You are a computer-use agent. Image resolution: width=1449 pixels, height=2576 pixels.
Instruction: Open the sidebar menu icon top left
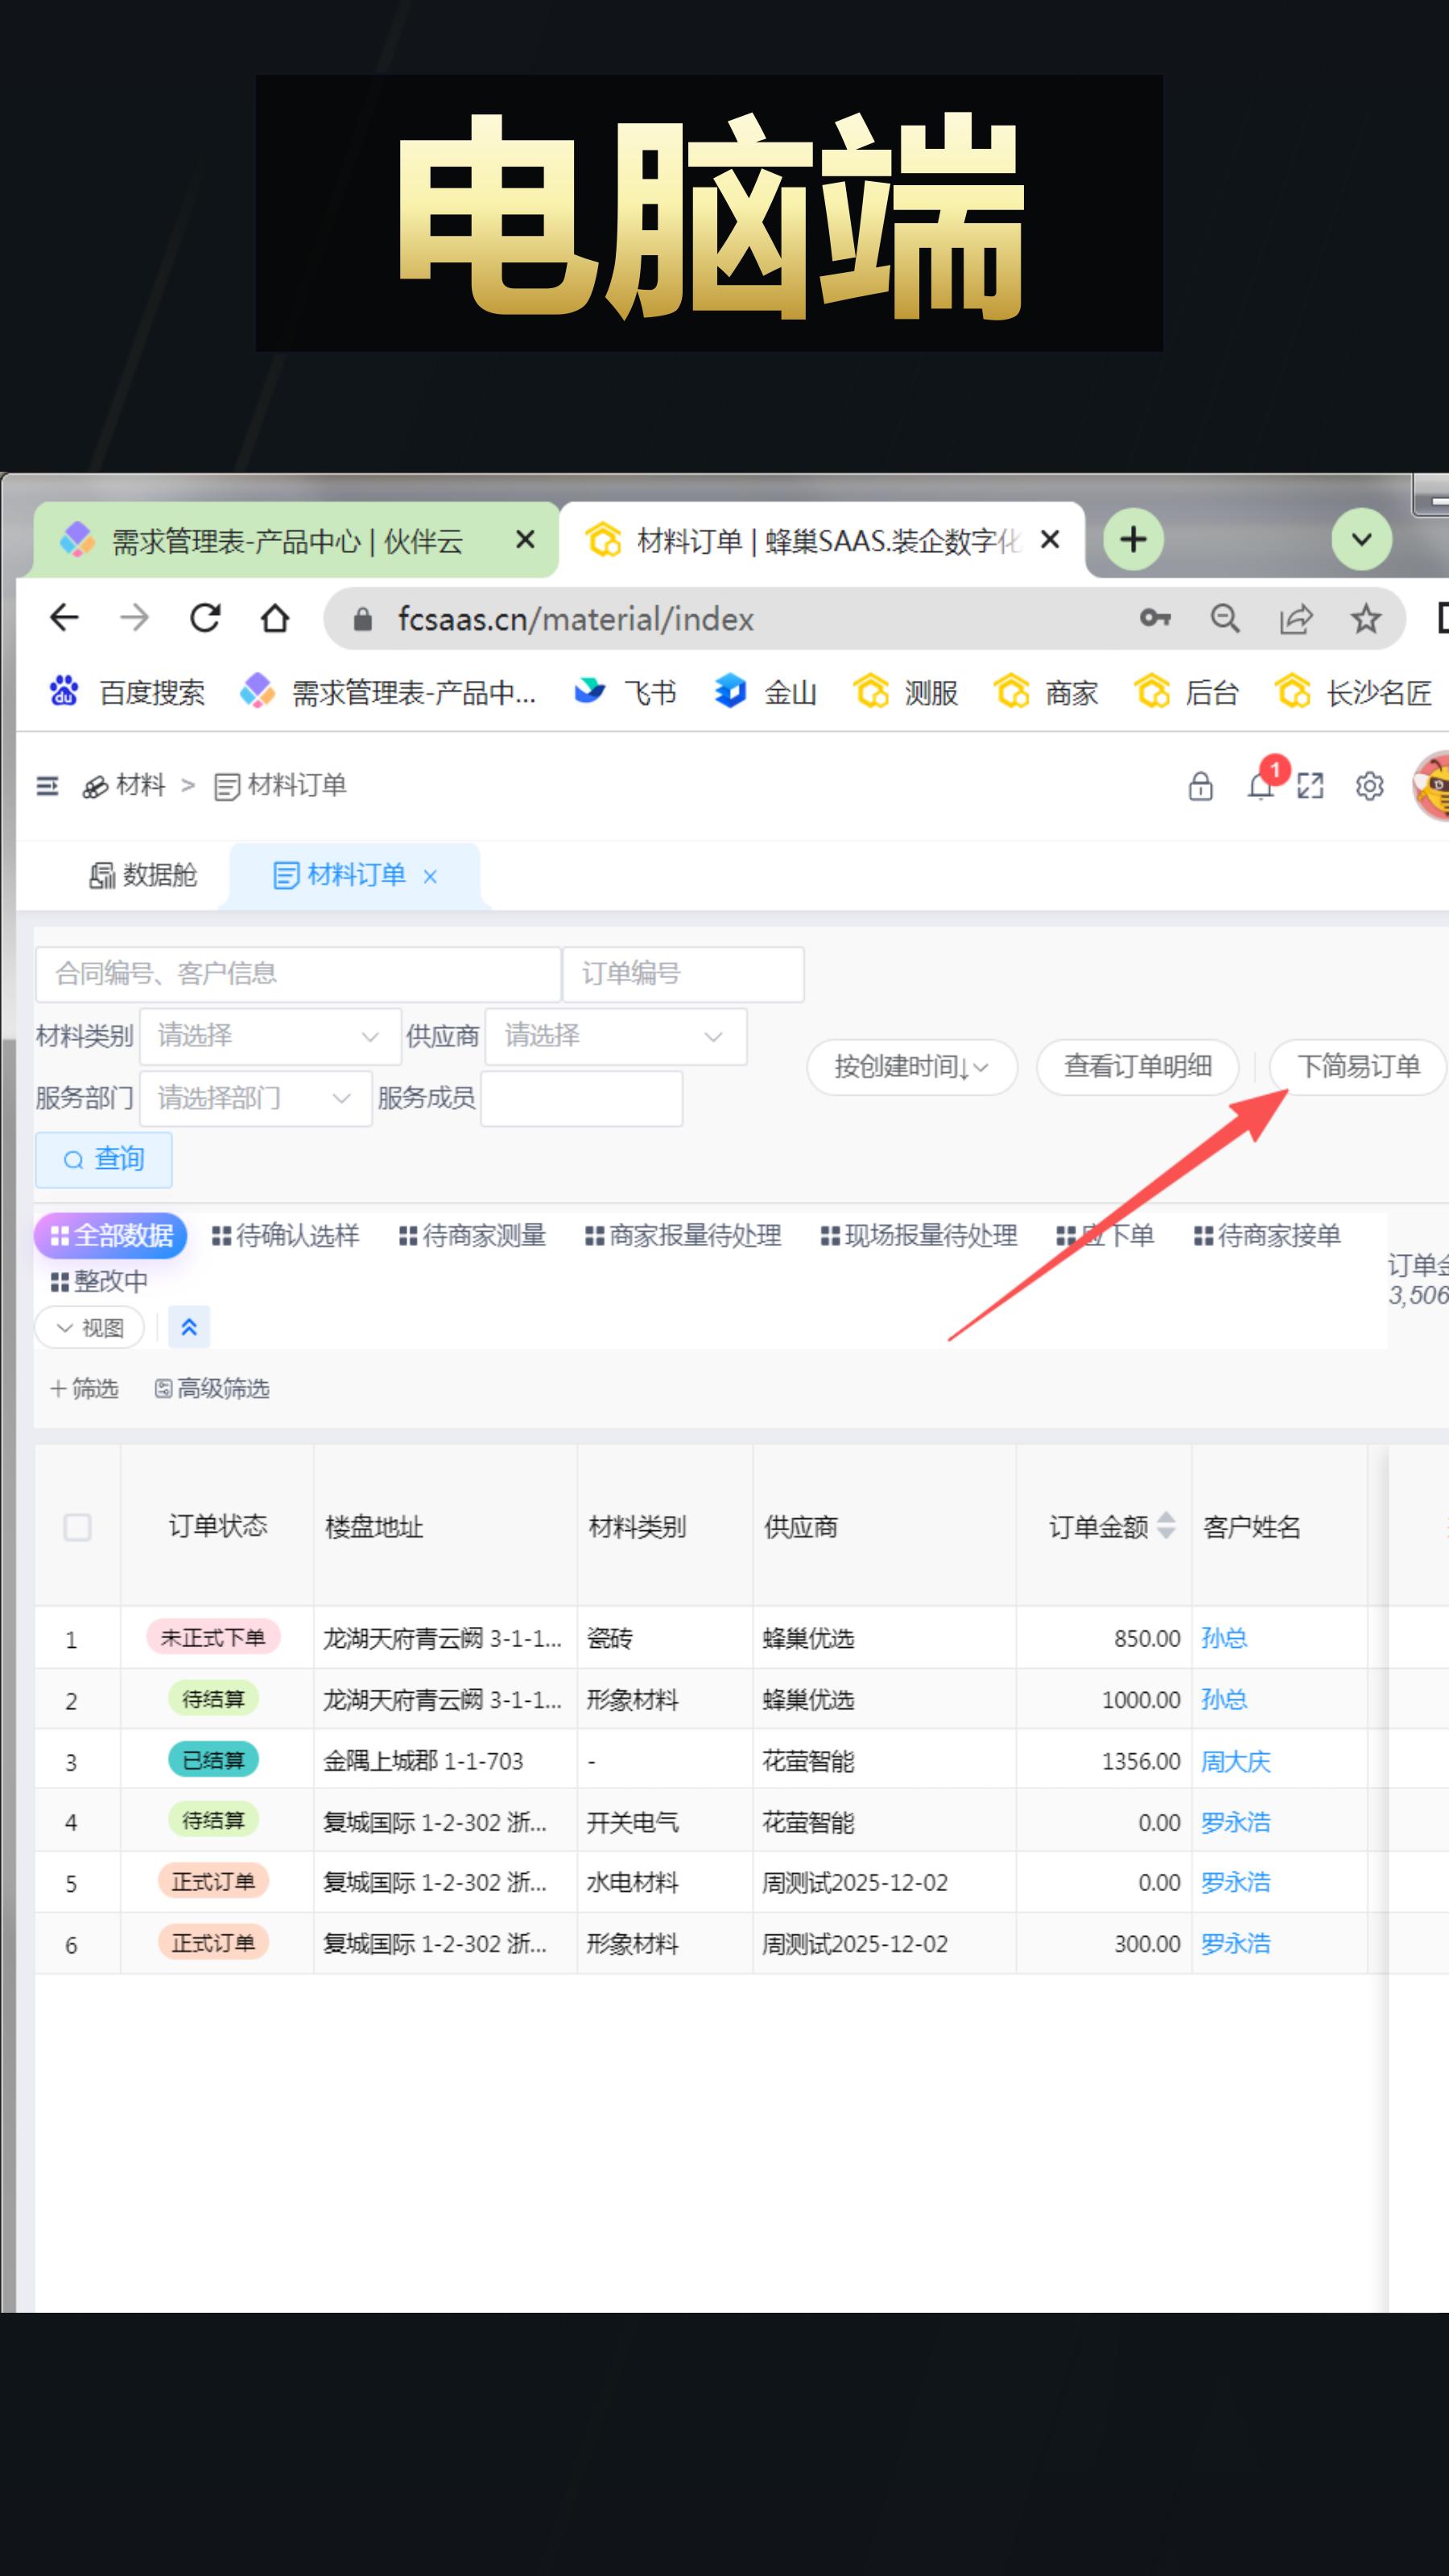click(x=47, y=787)
